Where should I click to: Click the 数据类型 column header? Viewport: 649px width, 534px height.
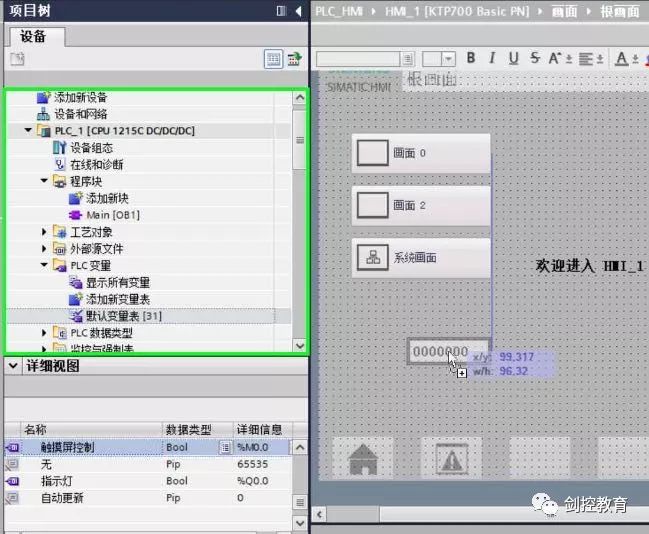198,430
